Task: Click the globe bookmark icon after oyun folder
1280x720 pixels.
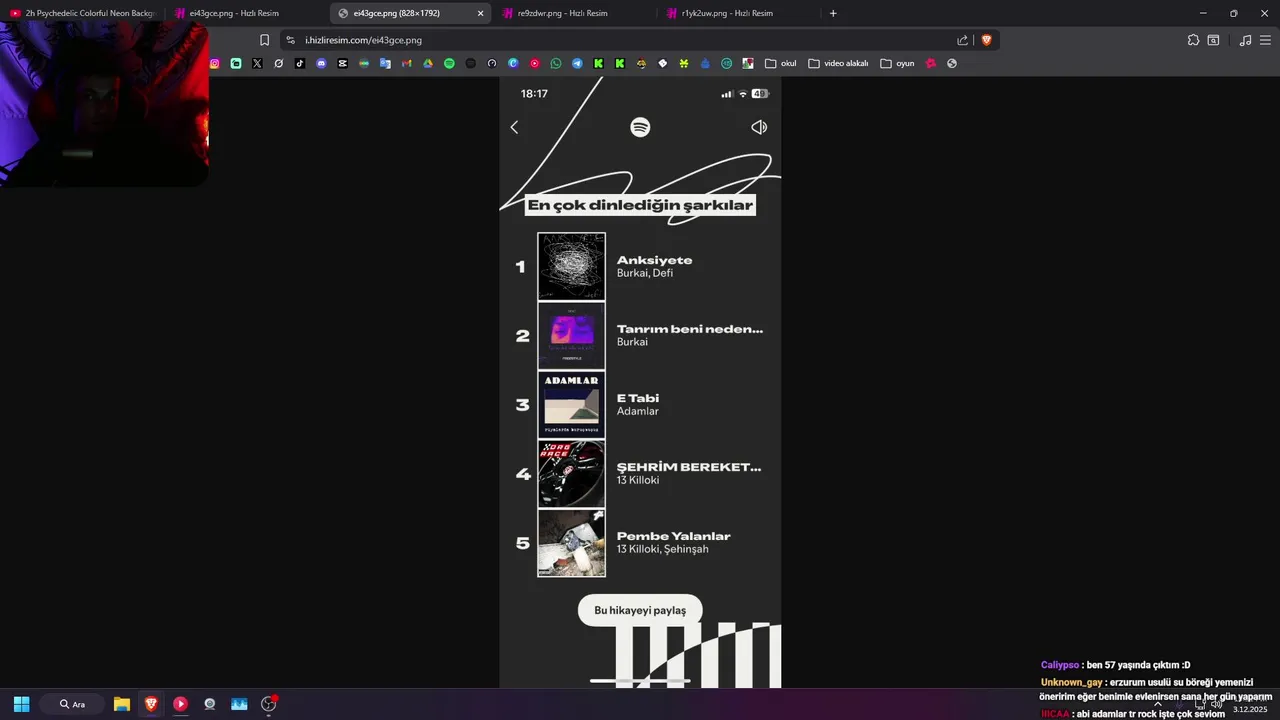Action: 952,63
